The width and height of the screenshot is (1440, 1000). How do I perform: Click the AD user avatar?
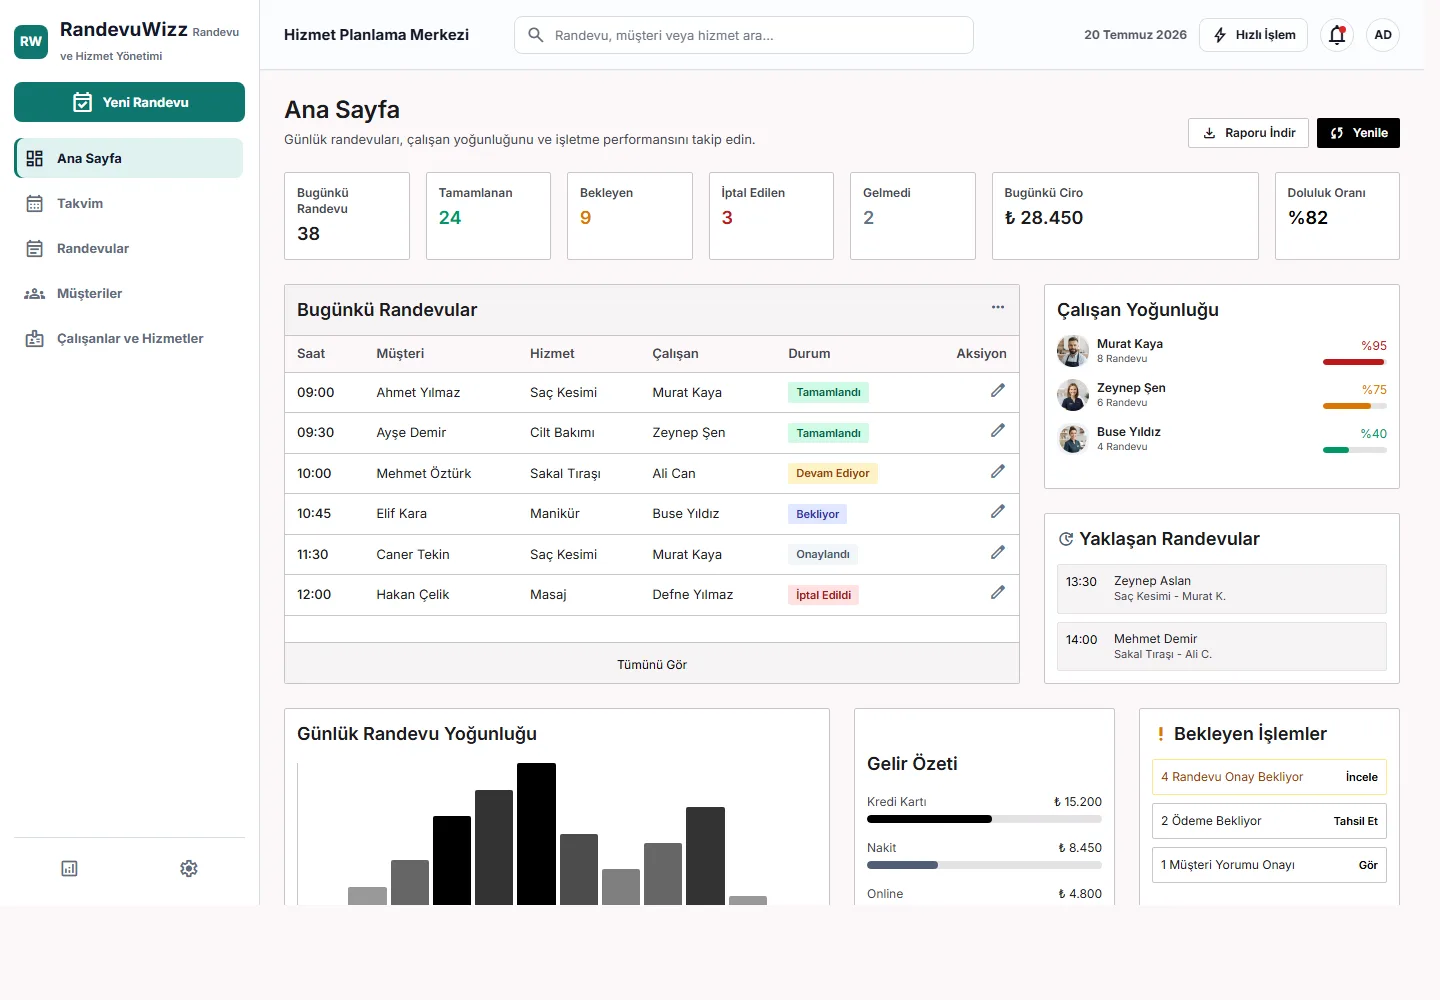tap(1383, 35)
